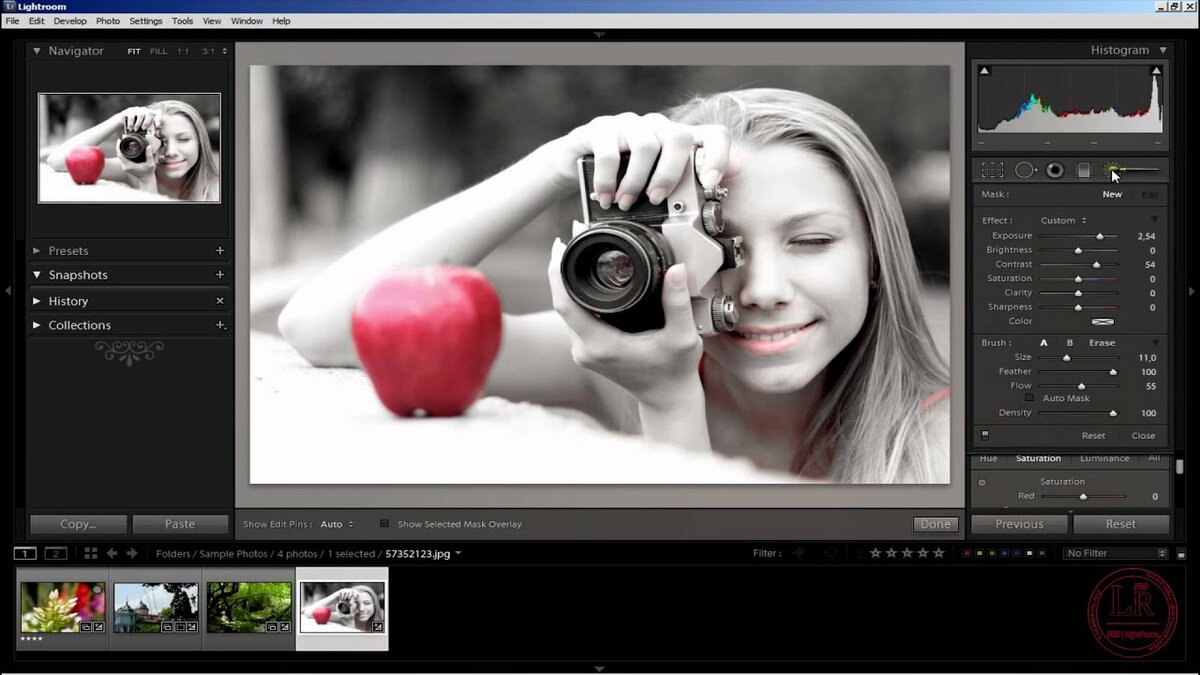Open the Photo menu
The height and width of the screenshot is (675, 1200).
108,21
